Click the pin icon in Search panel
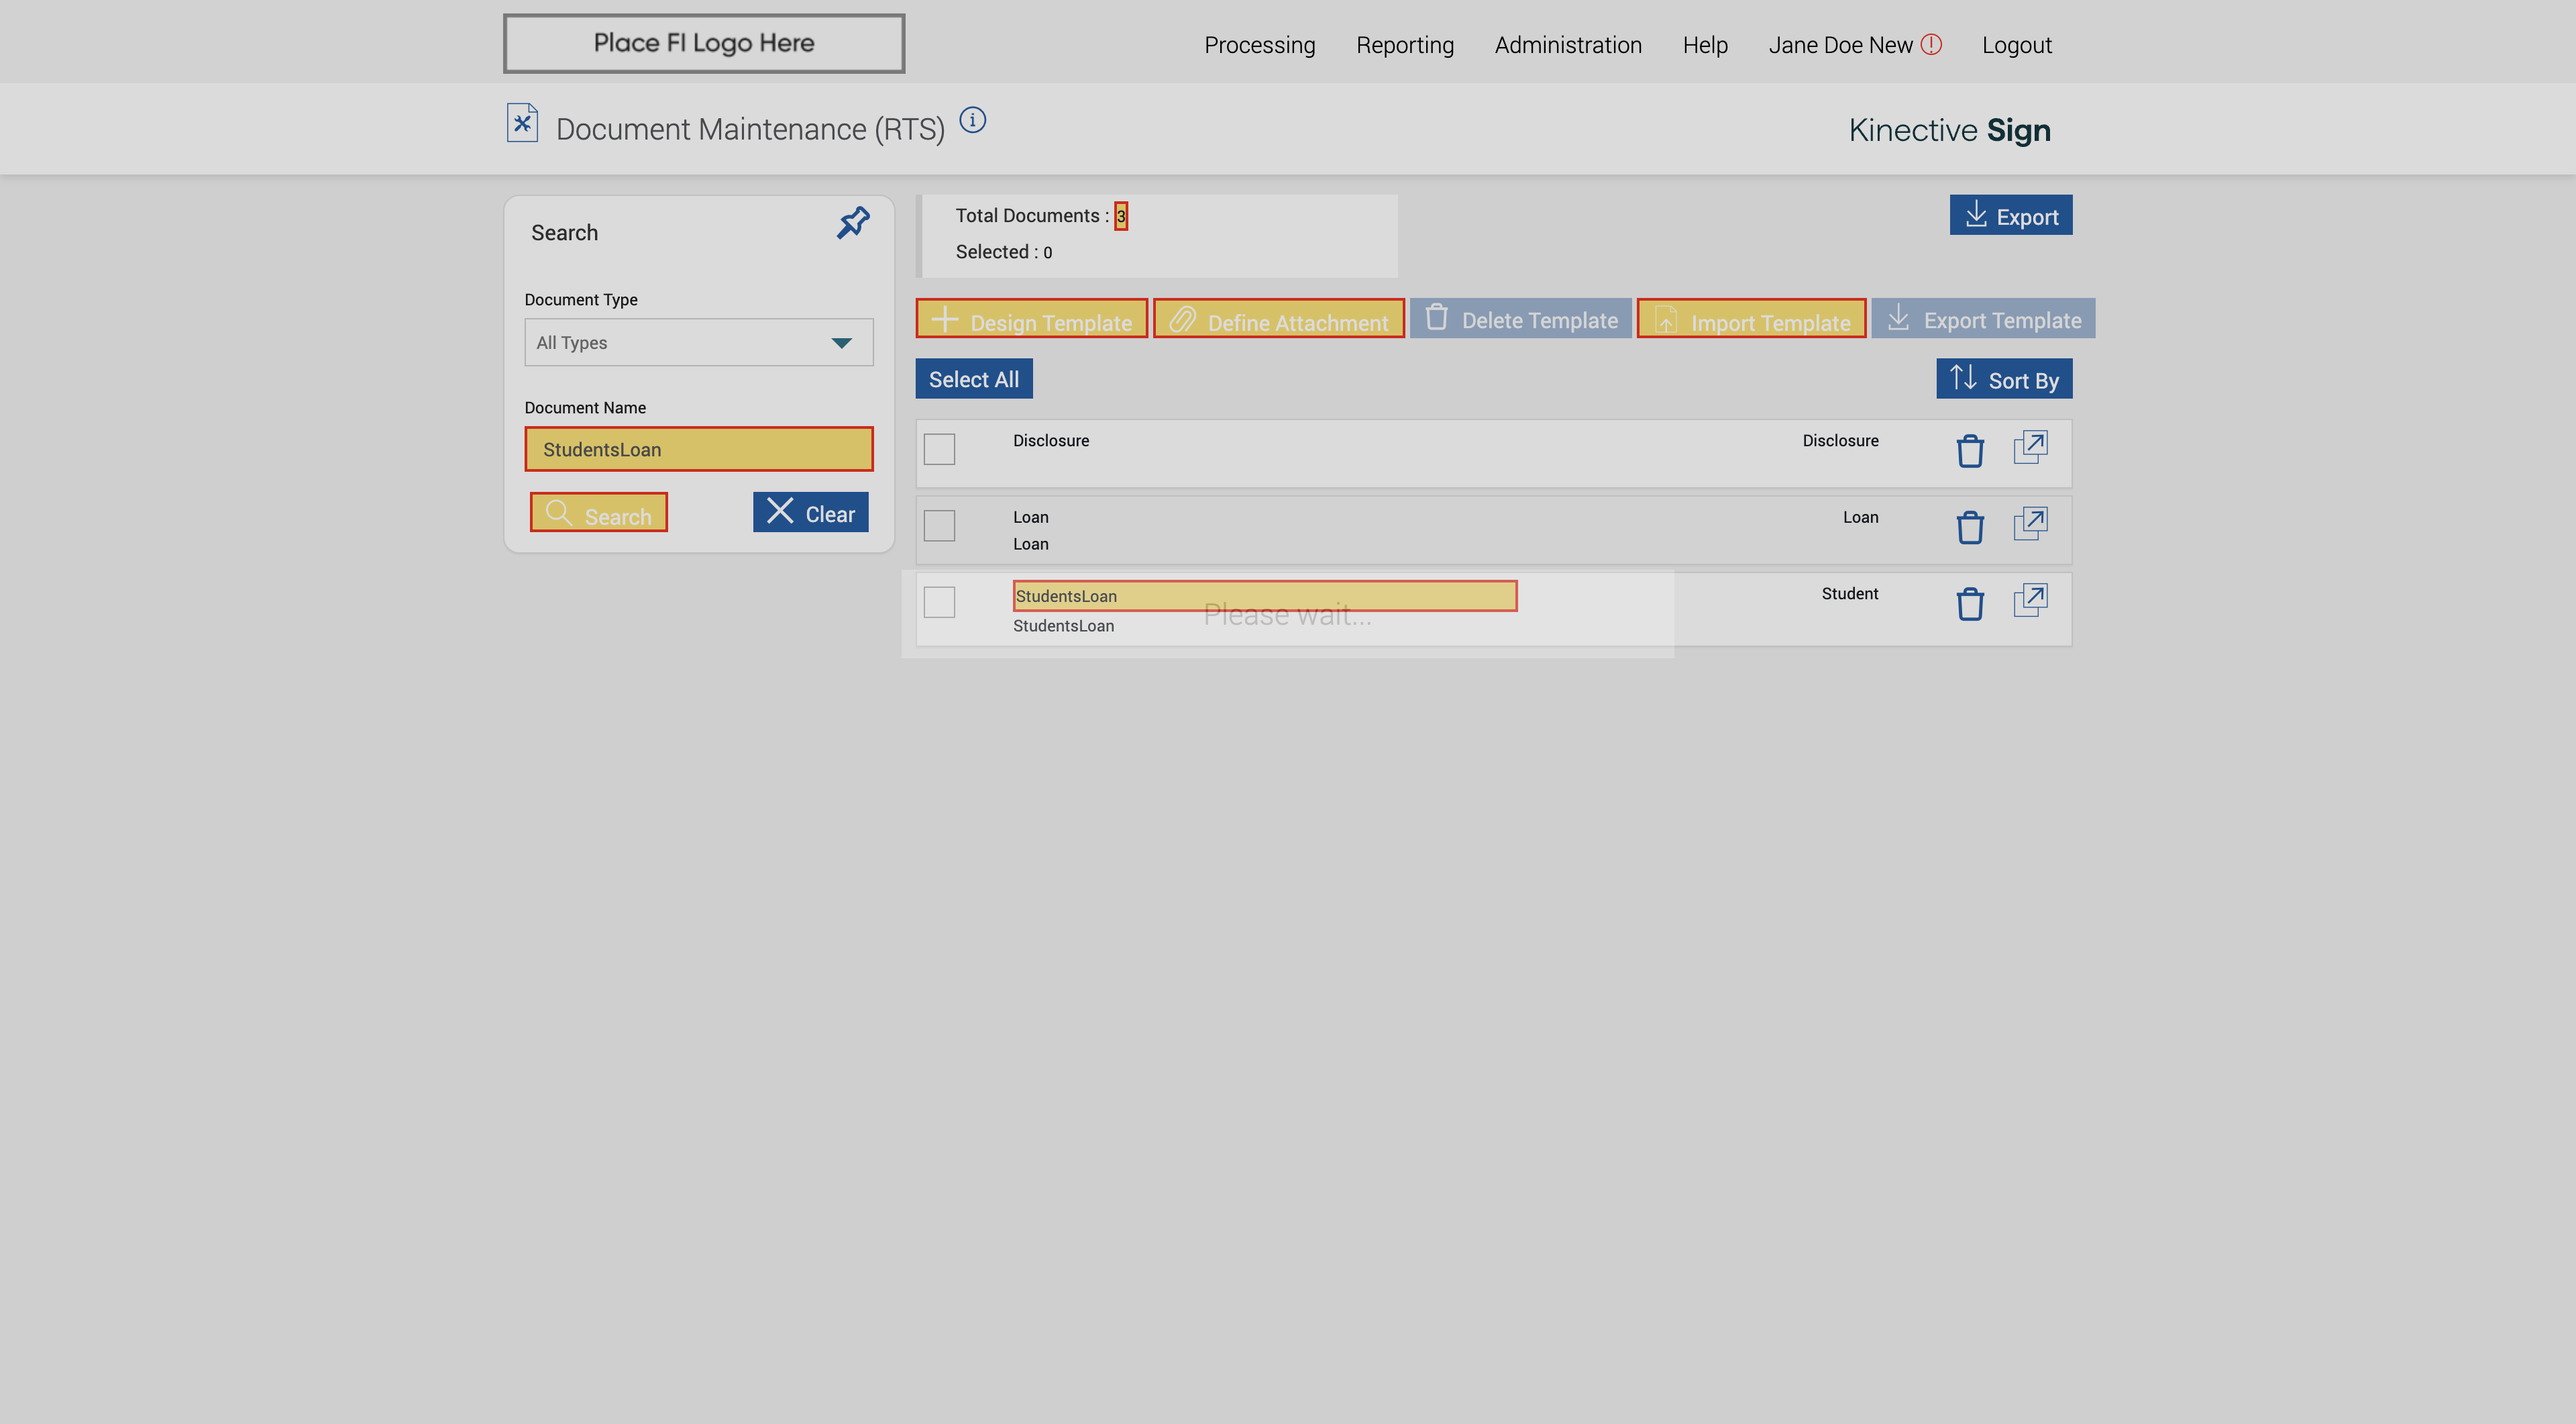Screen dimensions: 2576x1424 pyautogui.click(x=853, y=222)
